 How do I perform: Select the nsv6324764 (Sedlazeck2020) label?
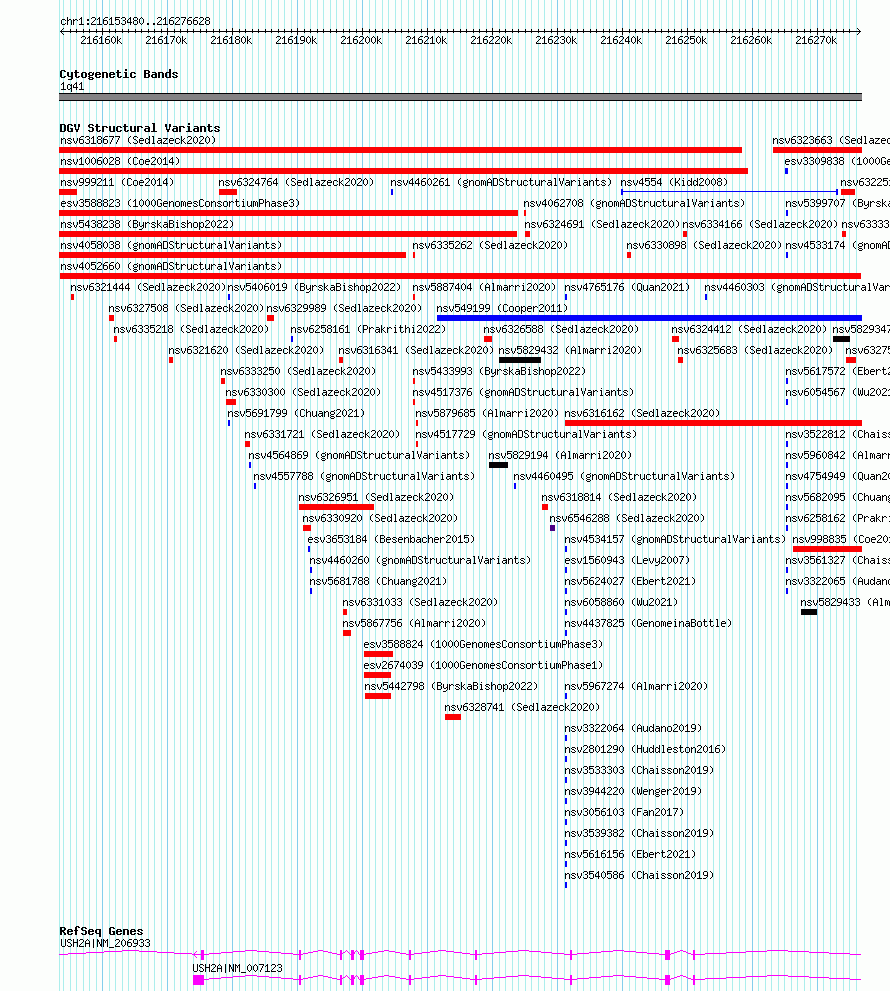(x=296, y=182)
